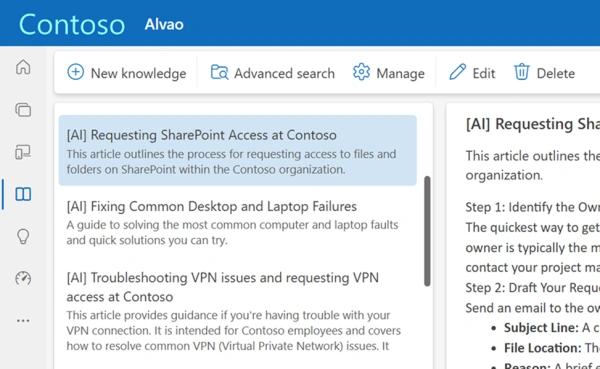Select the knowledge base book icon
600x369 pixels.
click(x=23, y=194)
